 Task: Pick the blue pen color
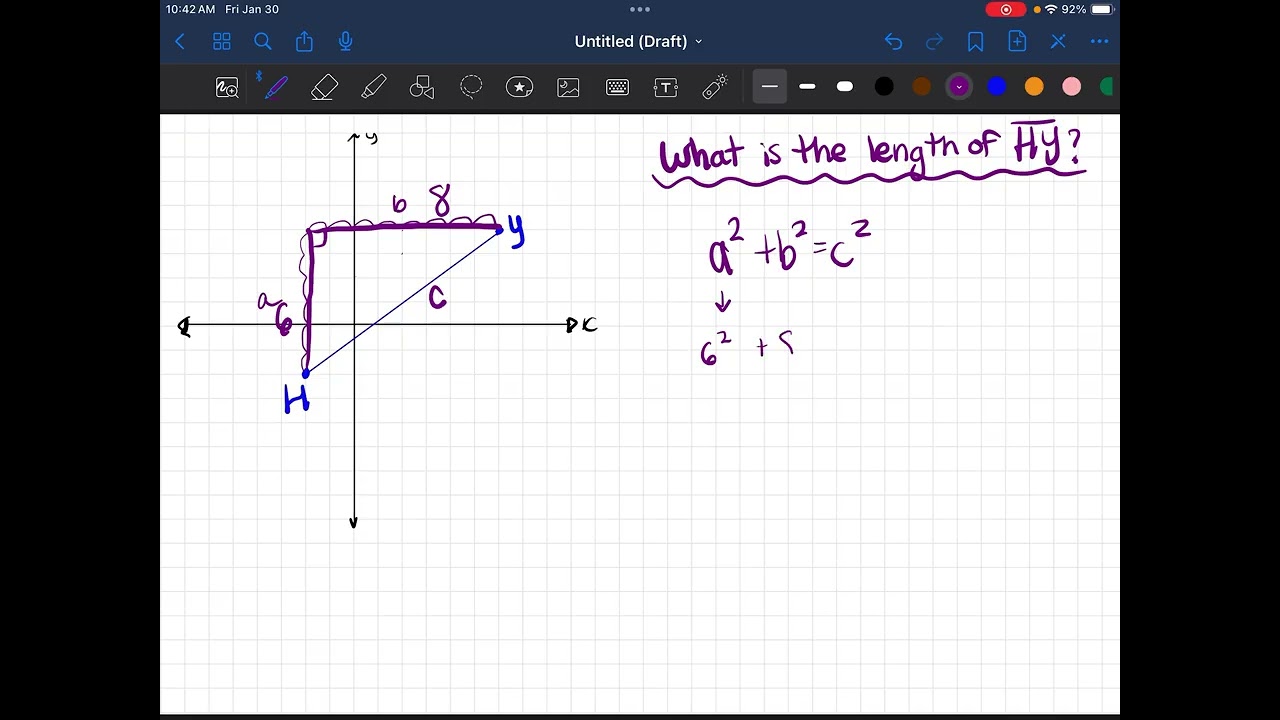tap(997, 87)
